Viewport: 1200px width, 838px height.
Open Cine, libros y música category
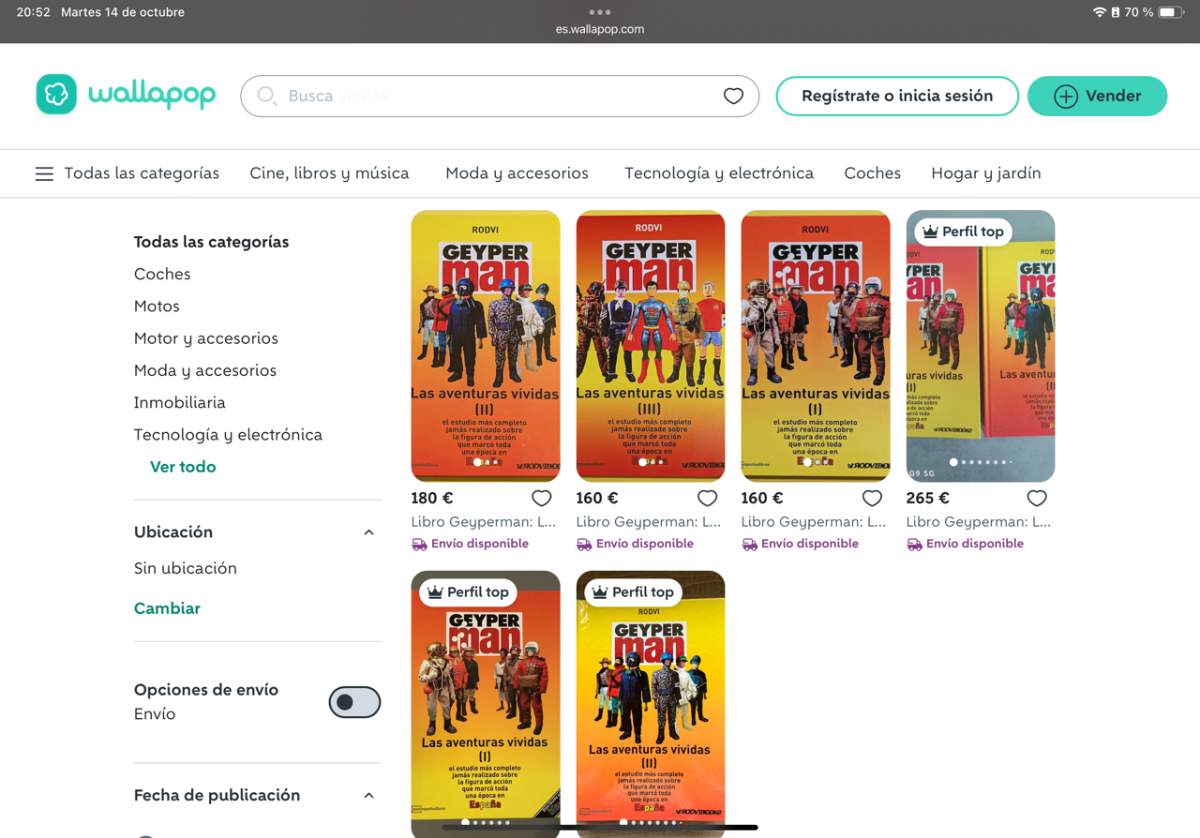tap(329, 173)
